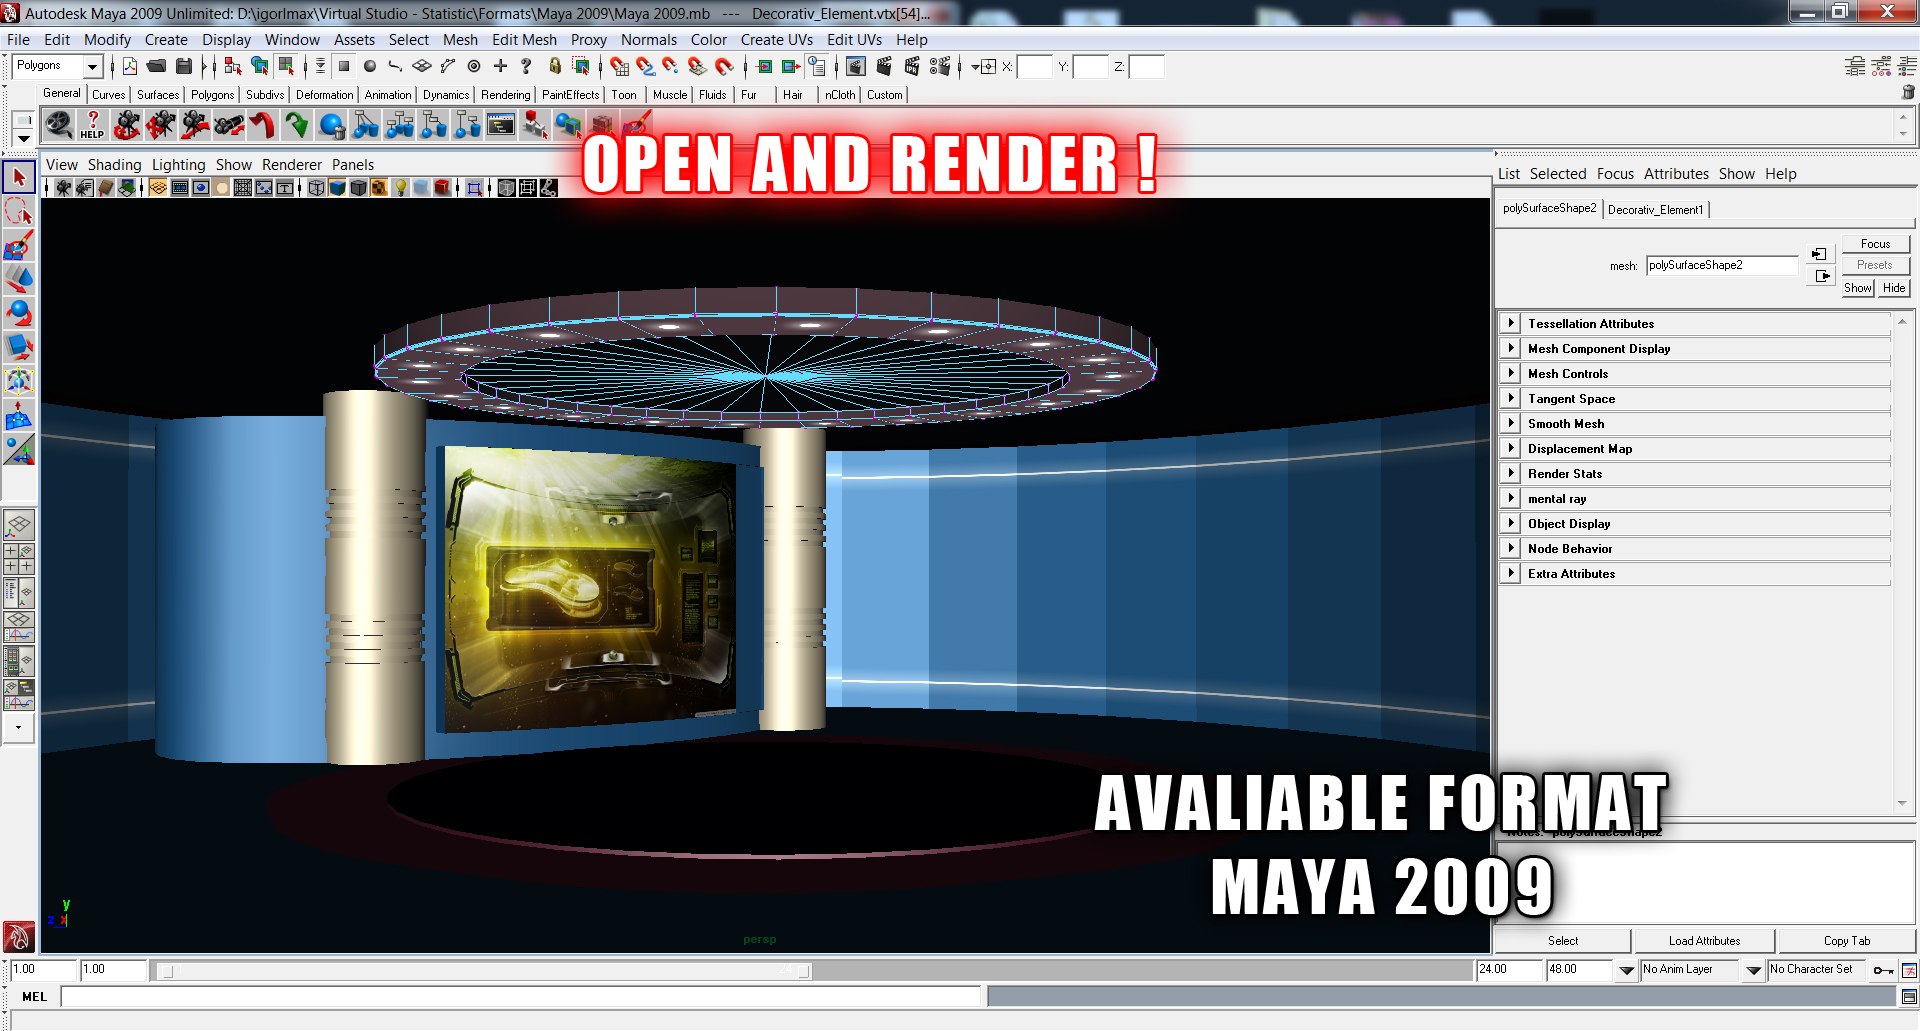Click the Presets button
This screenshot has height=1031, width=1920.
(x=1875, y=265)
